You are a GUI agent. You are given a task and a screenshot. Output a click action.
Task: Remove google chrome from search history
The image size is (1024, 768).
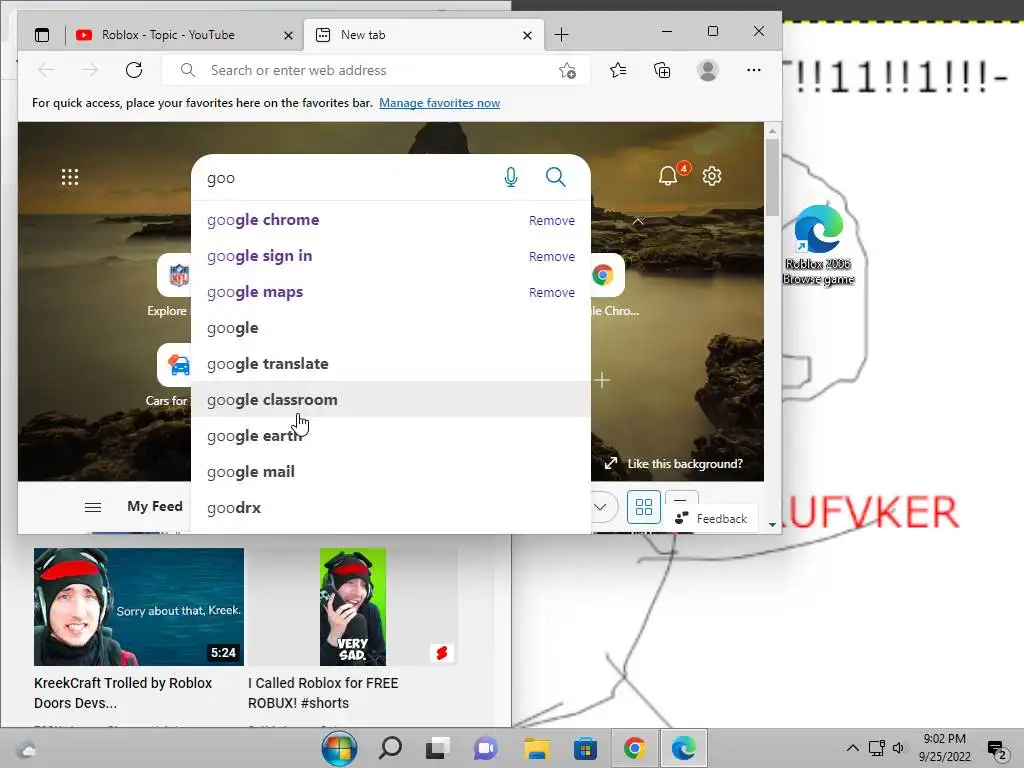(552, 221)
